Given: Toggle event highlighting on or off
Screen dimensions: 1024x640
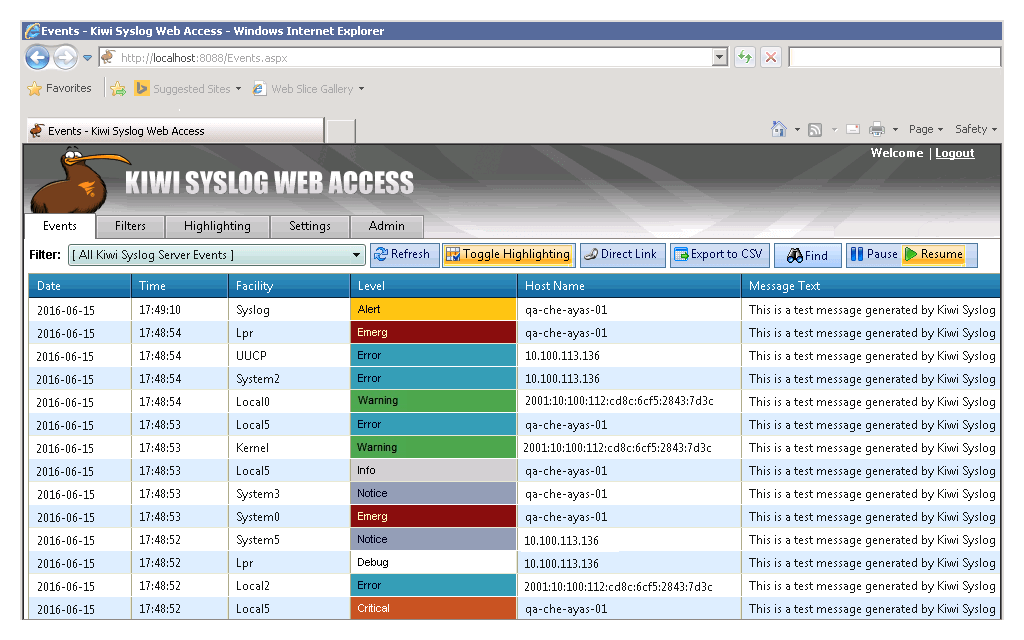Looking at the screenshot, I should (508, 255).
